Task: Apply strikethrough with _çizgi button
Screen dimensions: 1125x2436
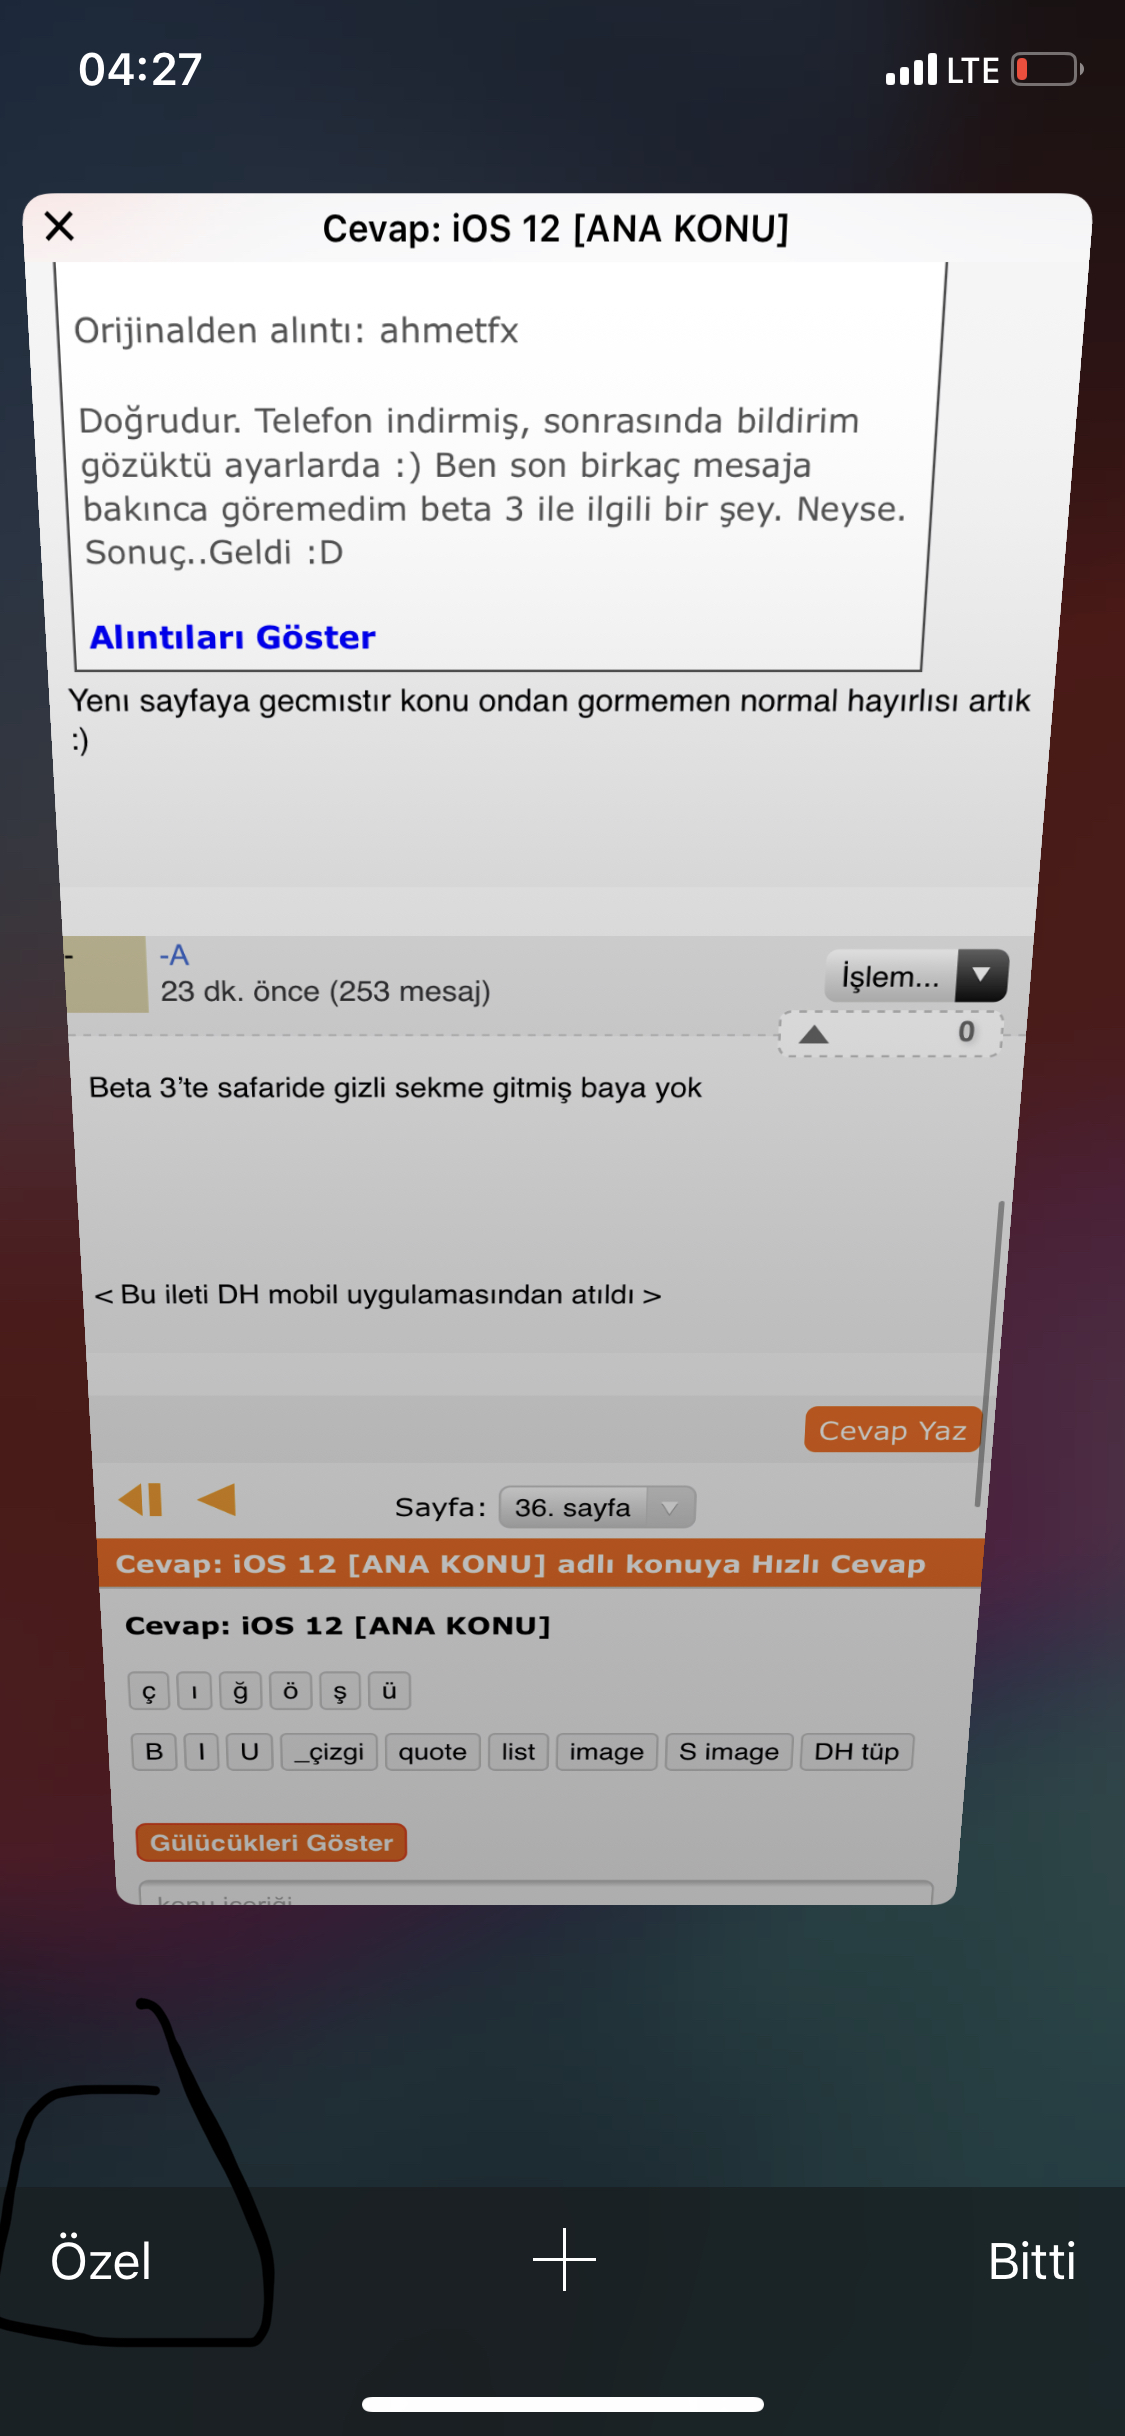Action: click(329, 1752)
